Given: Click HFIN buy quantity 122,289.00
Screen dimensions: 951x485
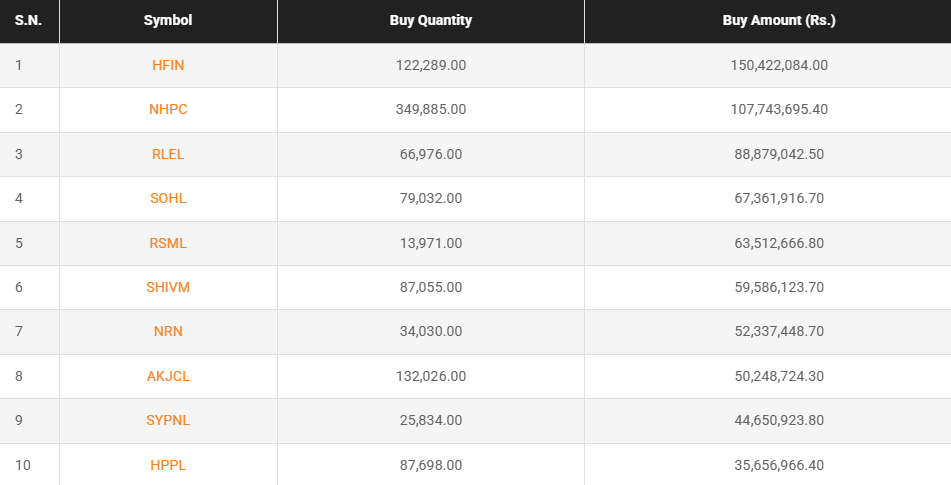Looking at the screenshot, I should click(431, 65).
